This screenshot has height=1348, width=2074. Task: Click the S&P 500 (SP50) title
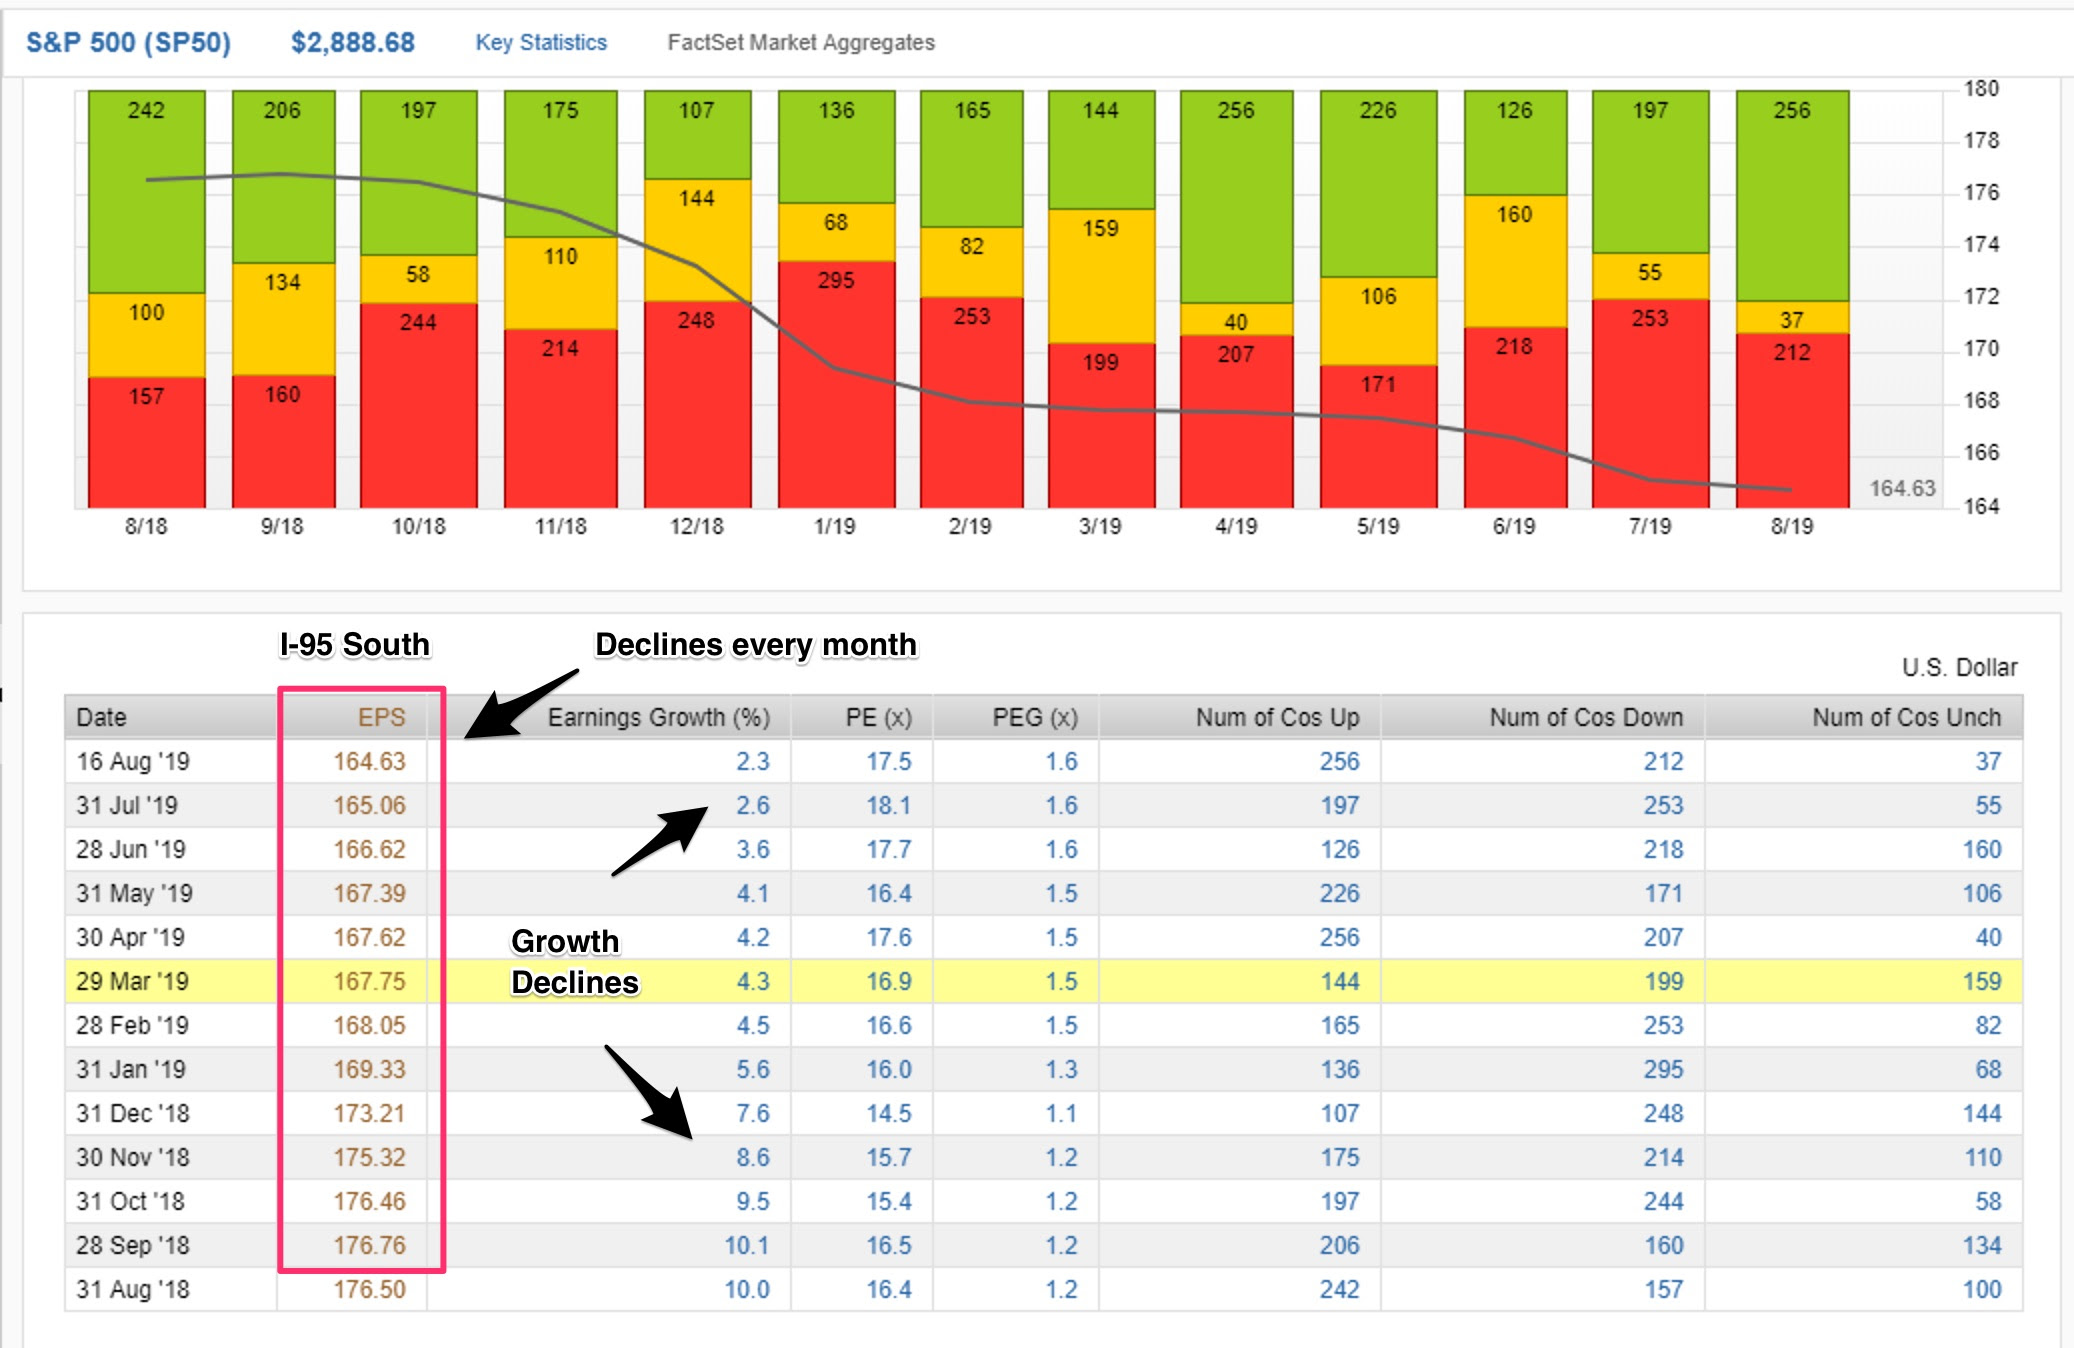[128, 43]
